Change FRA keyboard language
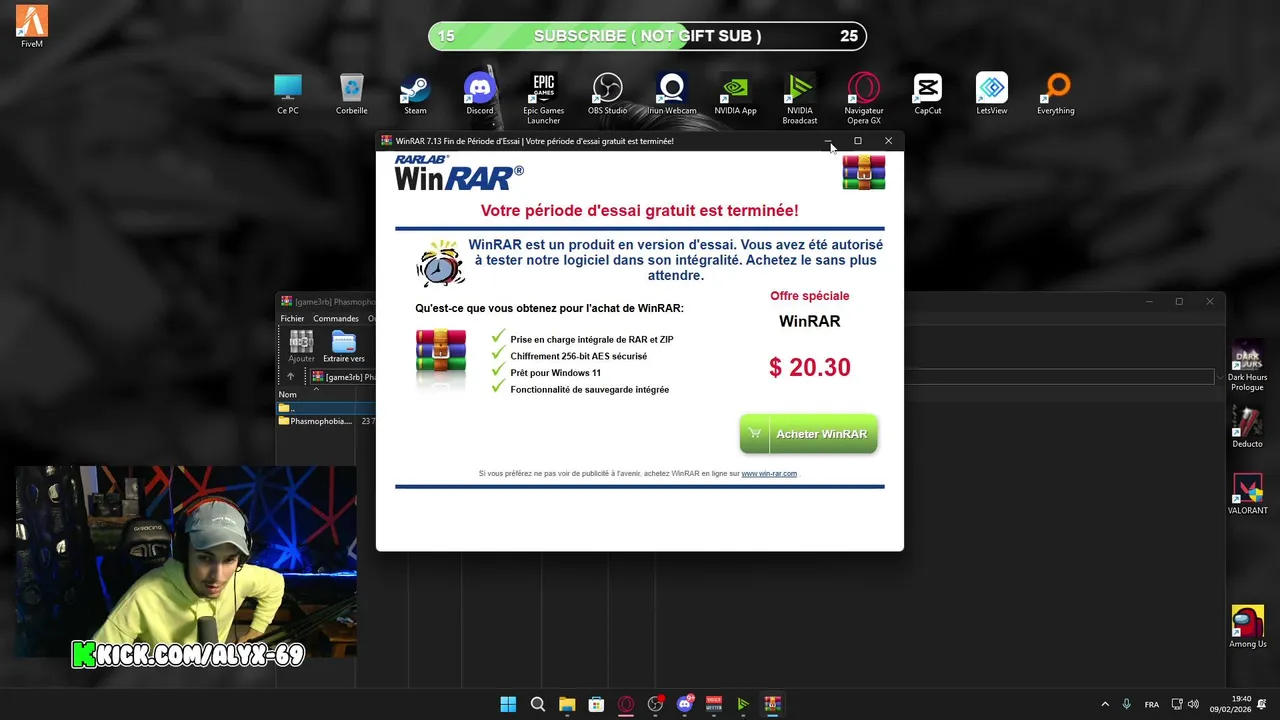1280x720 pixels. tap(1152, 704)
